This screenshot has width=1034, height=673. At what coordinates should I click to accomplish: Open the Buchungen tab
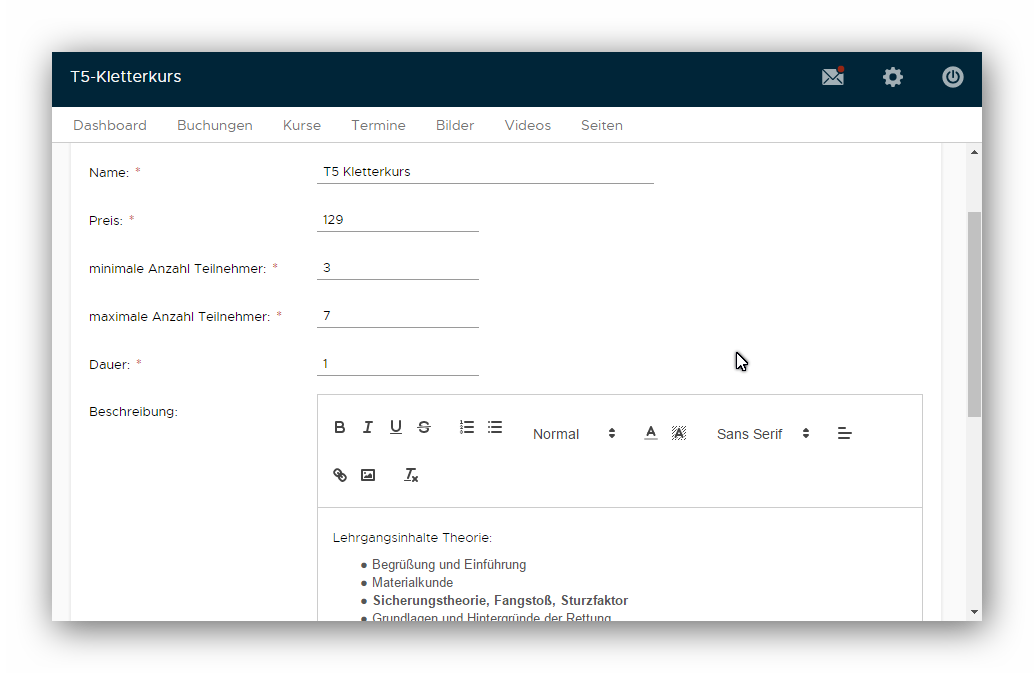coord(215,125)
